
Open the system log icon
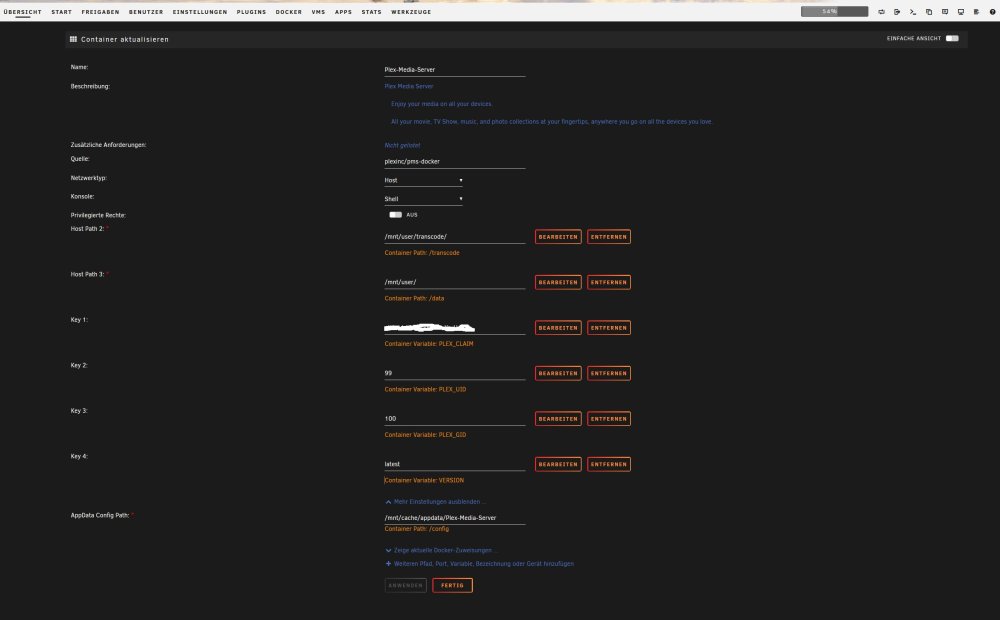[976, 11]
